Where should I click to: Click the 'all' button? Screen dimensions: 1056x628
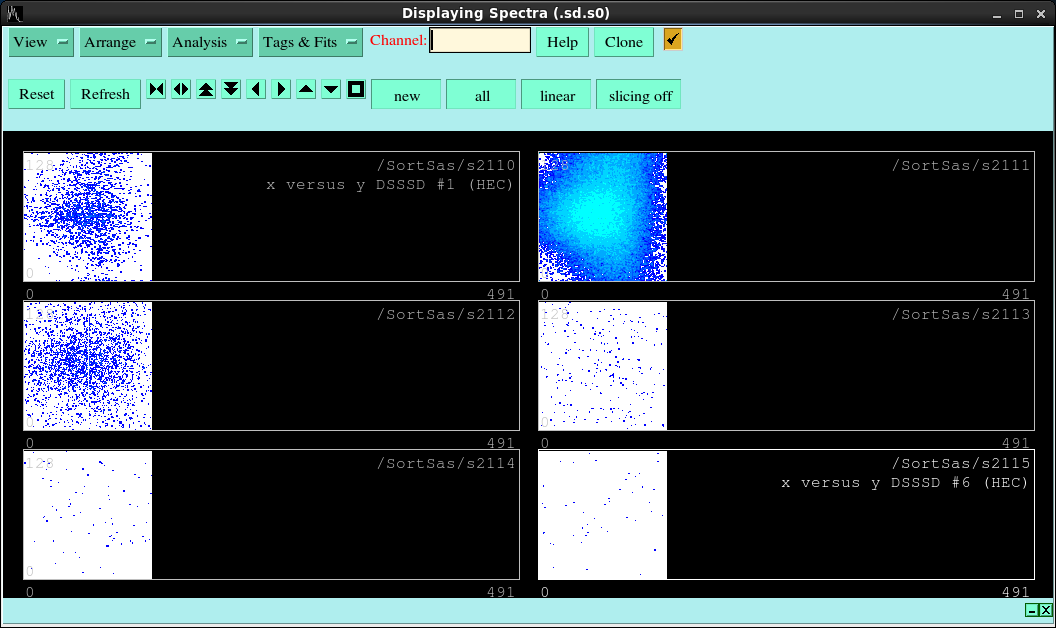point(482,95)
